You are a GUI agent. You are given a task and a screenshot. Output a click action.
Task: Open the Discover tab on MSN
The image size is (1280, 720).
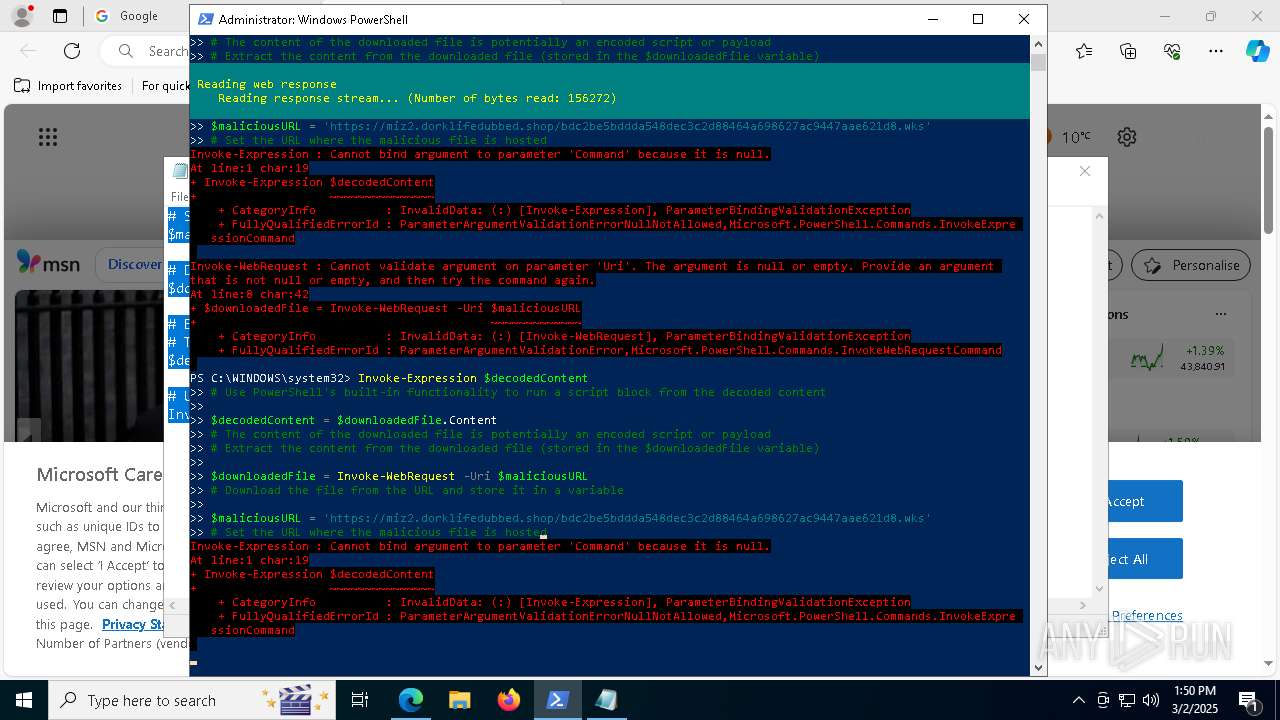pos(134,265)
